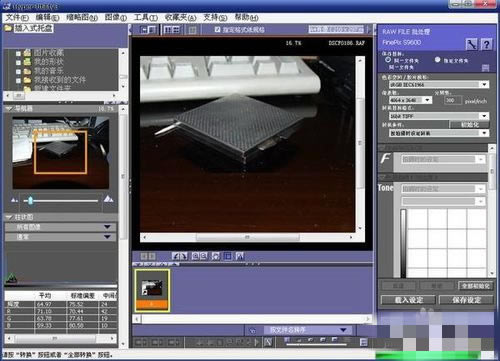Open the 工具(T) menu

(x=146, y=17)
